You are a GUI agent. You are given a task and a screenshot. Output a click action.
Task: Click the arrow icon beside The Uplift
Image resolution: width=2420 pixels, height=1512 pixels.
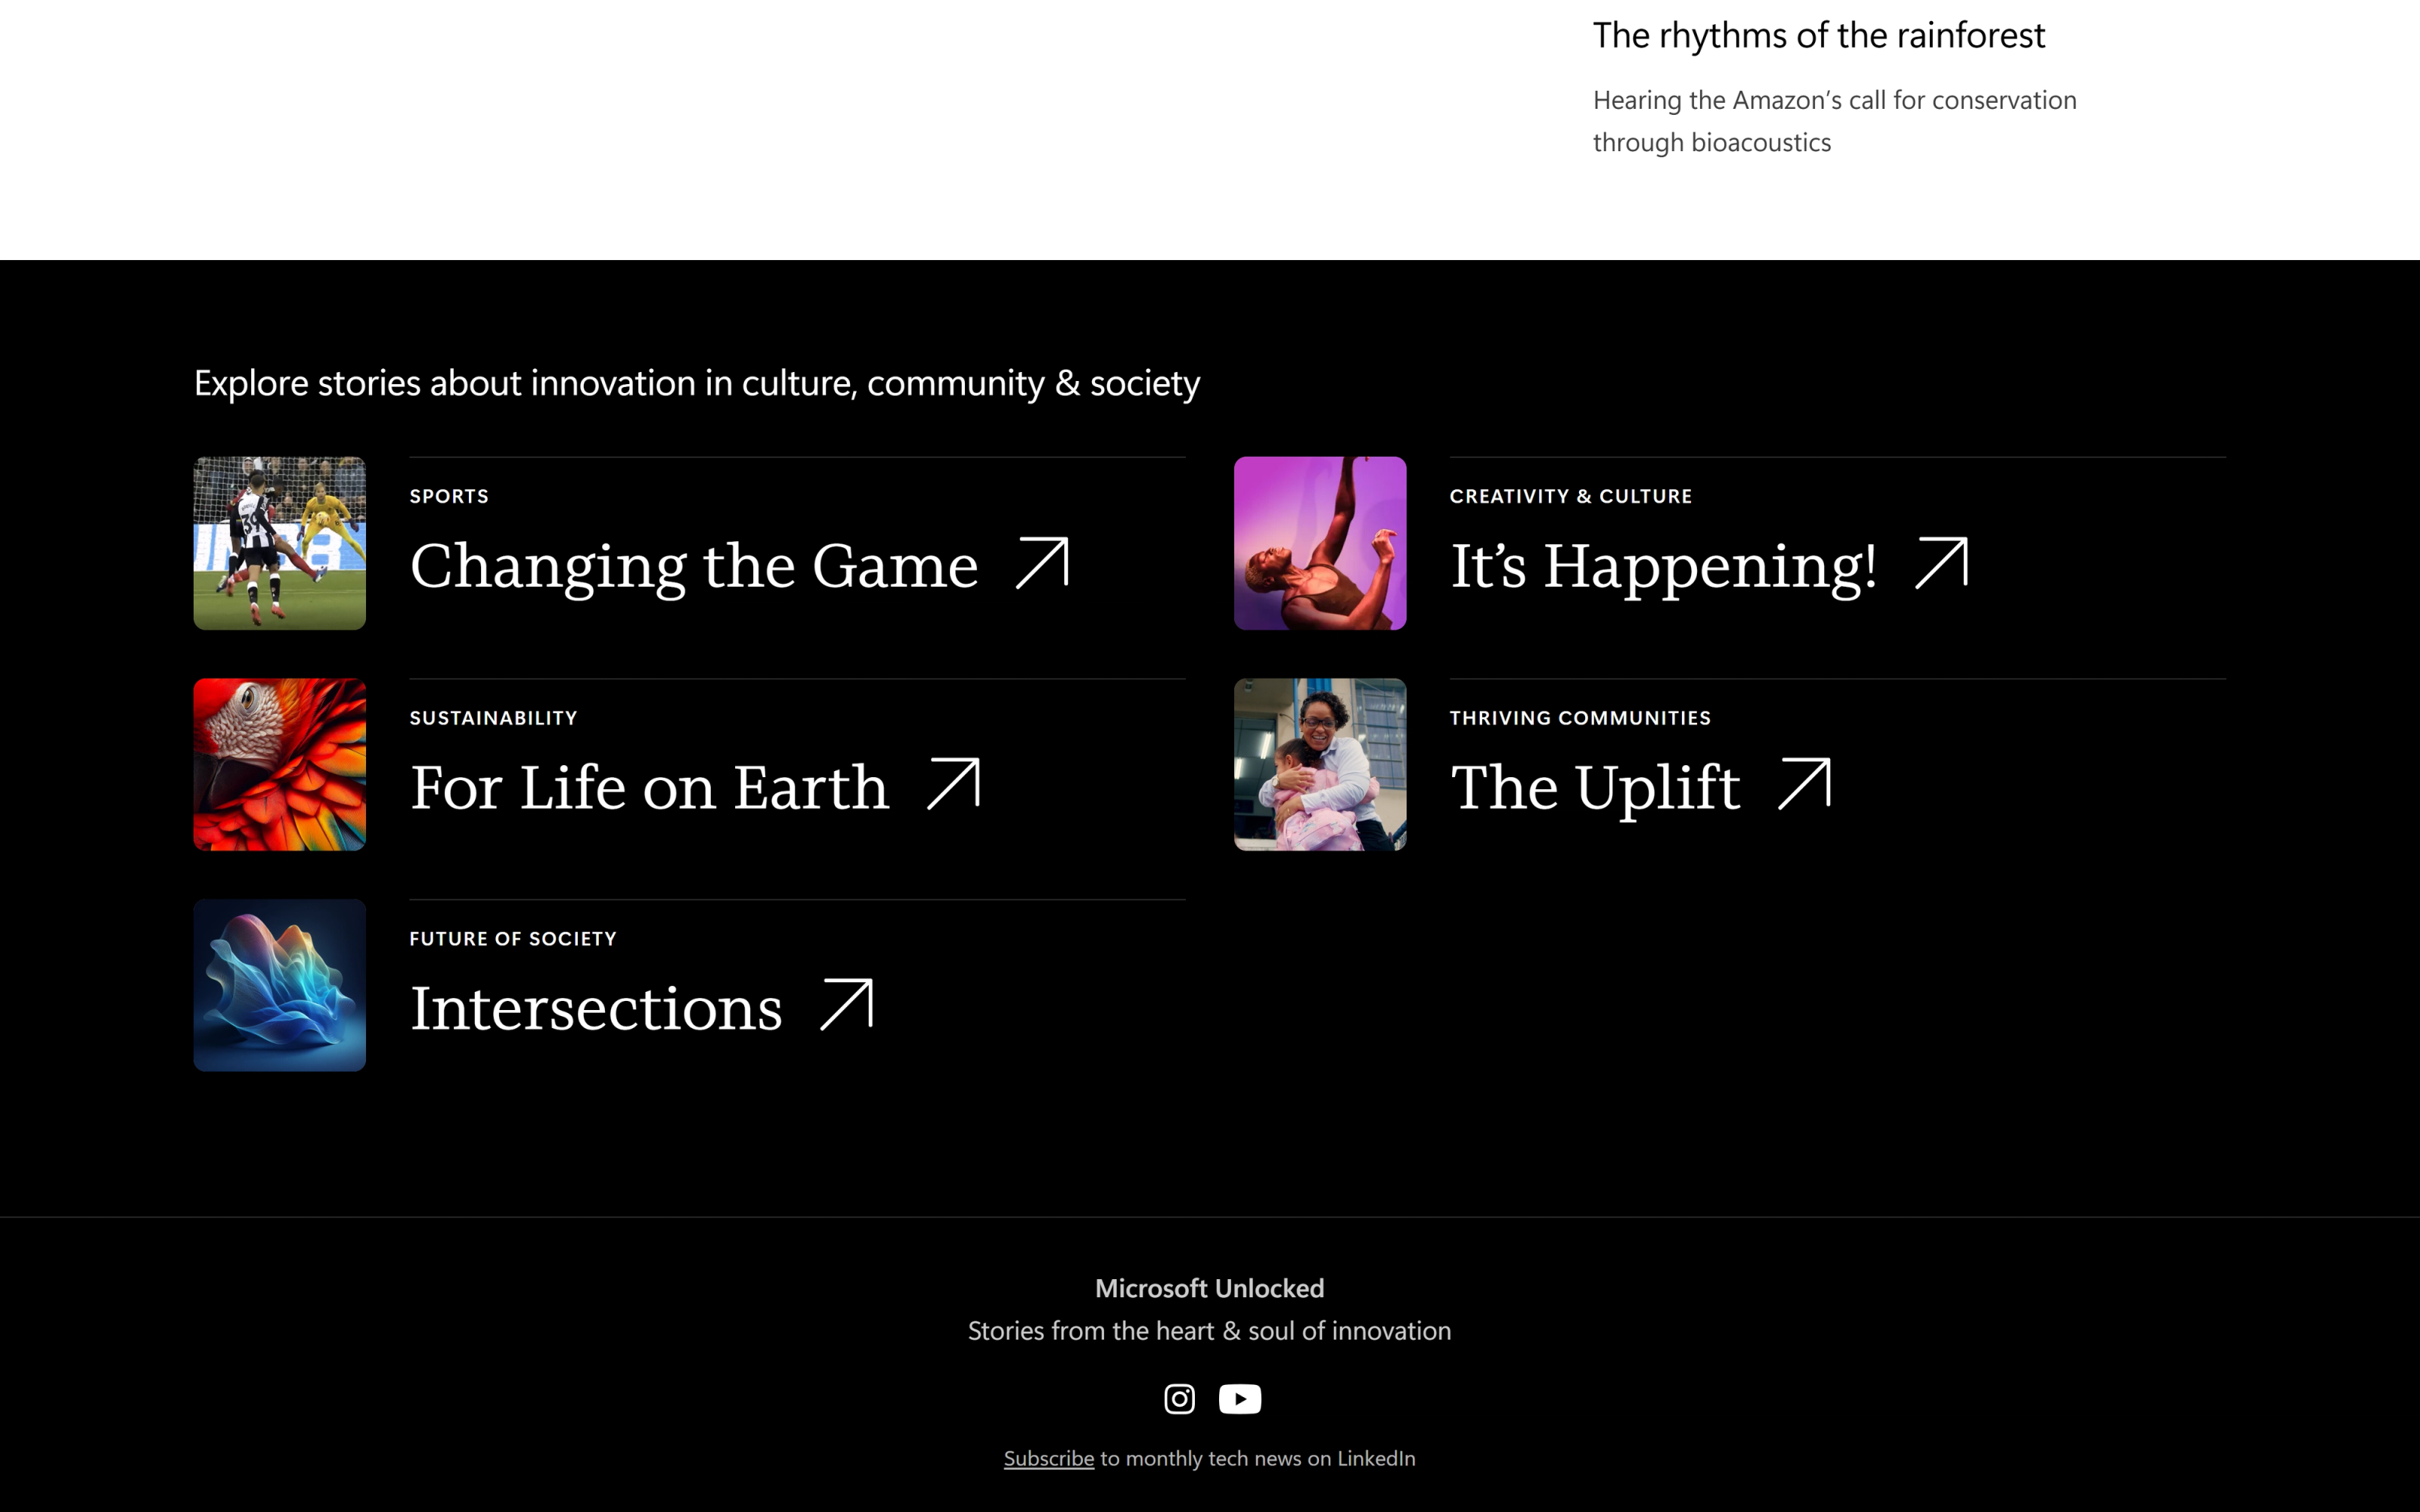1804,784
